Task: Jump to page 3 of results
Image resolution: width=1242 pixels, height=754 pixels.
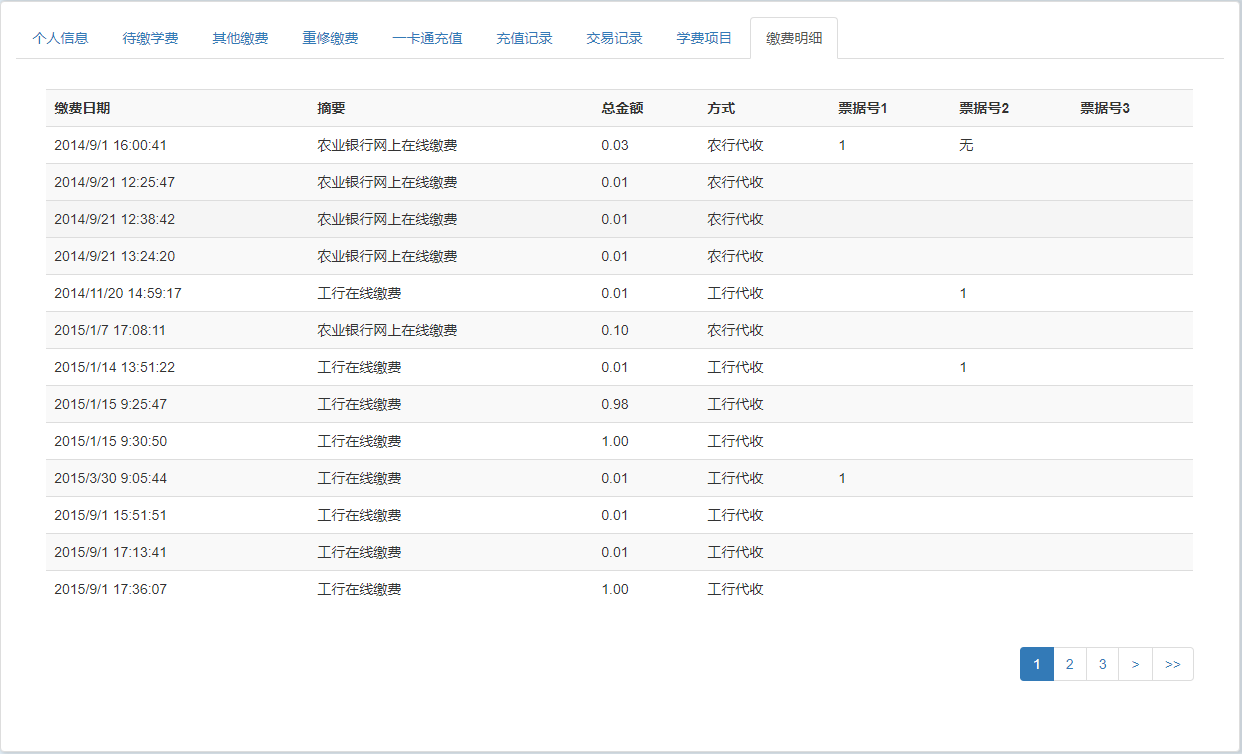Action: coord(1102,664)
